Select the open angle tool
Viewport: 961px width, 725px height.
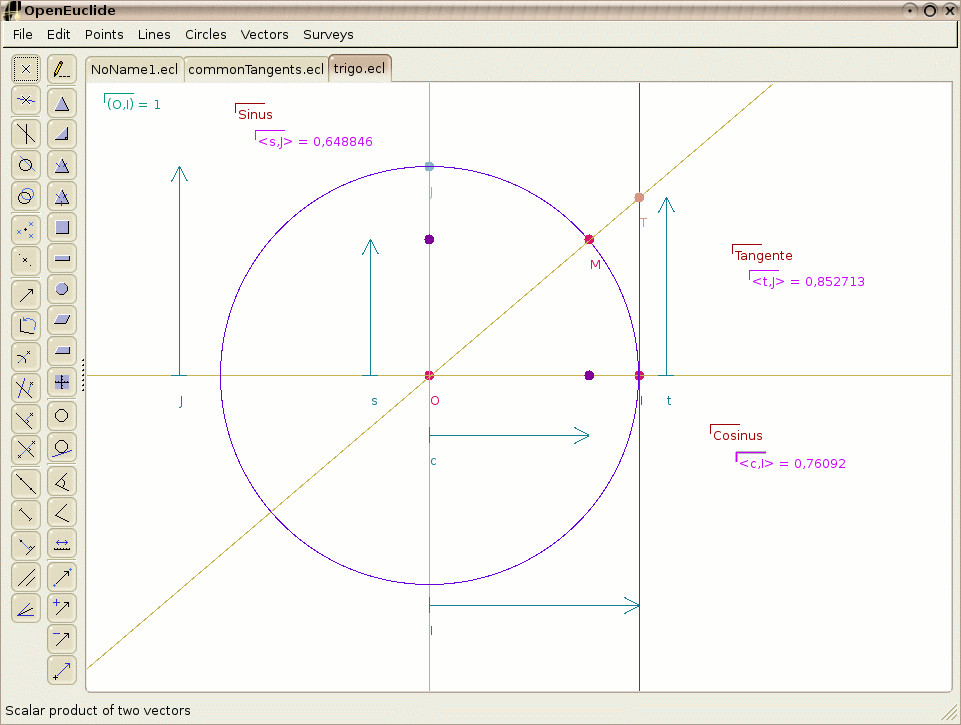coord(62,512)
